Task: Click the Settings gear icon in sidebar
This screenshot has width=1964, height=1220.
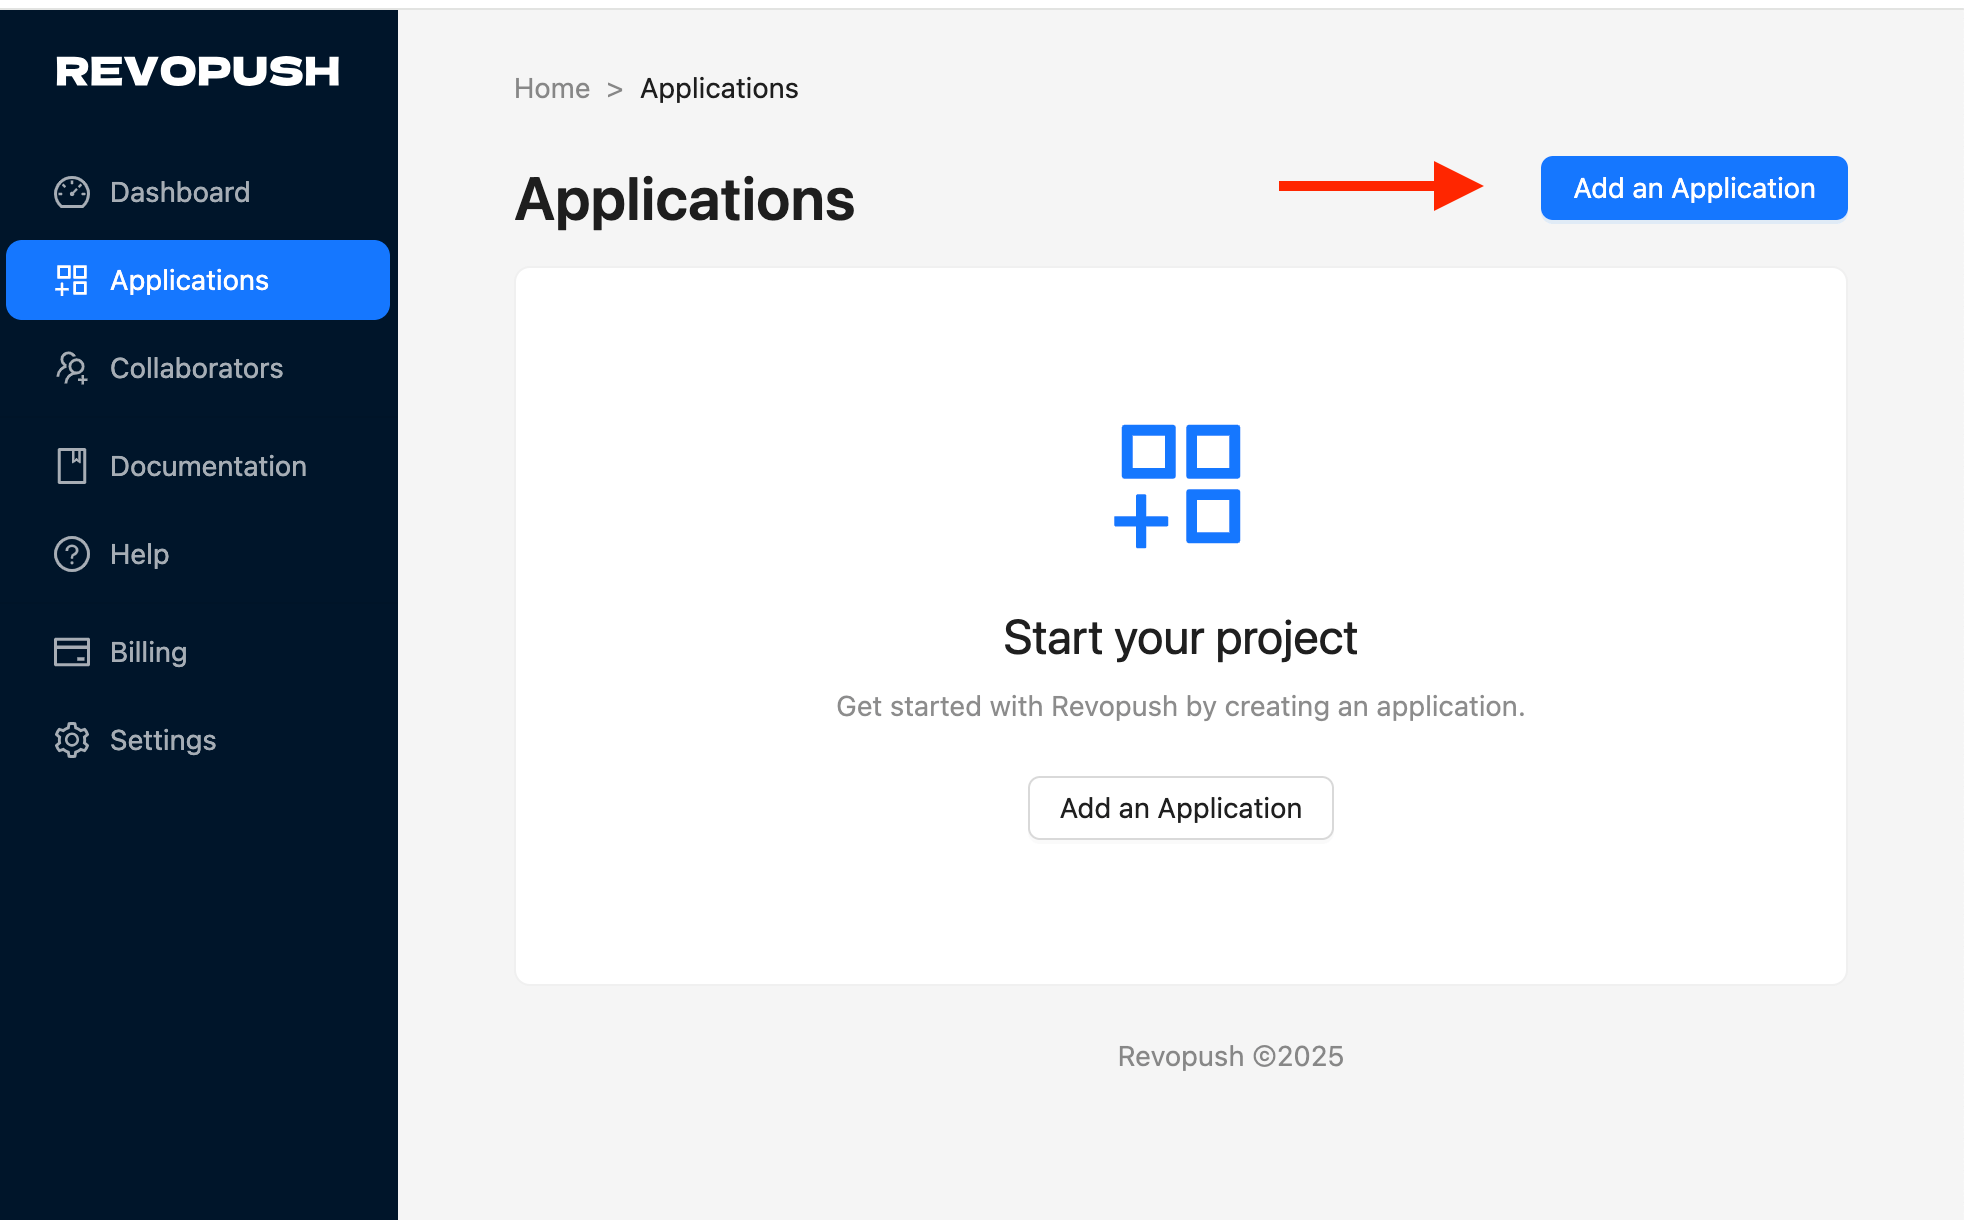Action: (x=71, y=740)
